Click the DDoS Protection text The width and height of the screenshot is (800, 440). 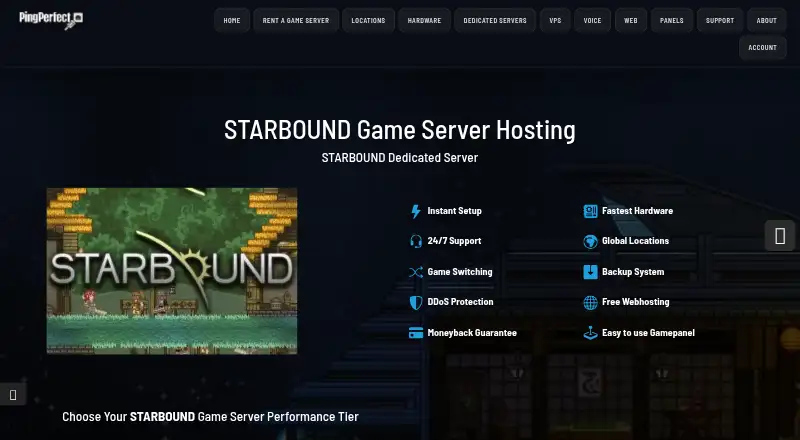point(461,302)
